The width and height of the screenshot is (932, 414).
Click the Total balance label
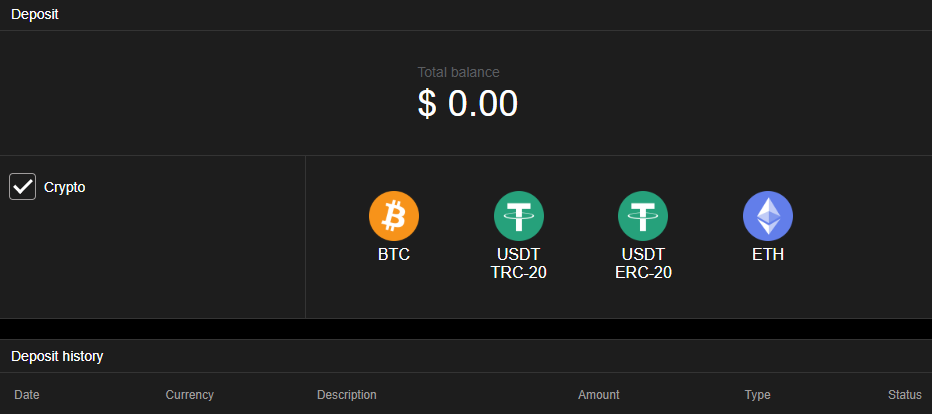click(x=458, y=72)
